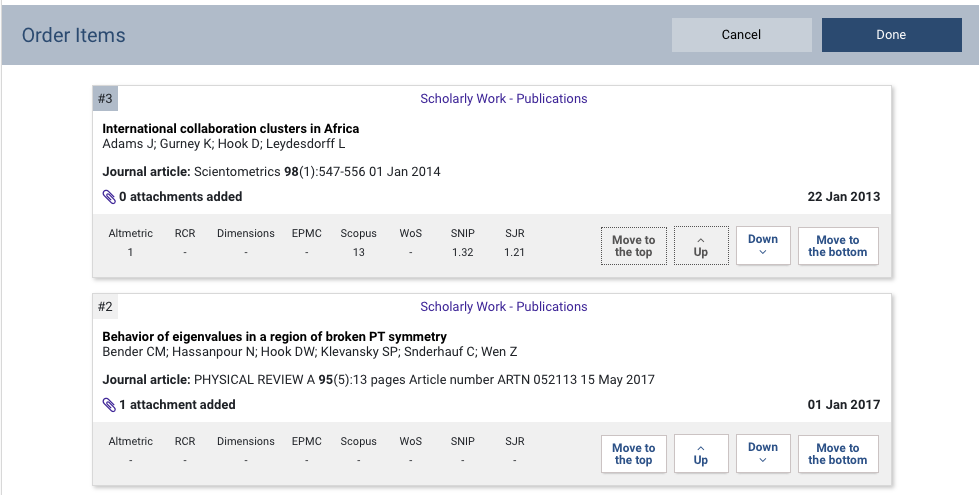Open Scholarly Work - Publications link in item #3
979x495 pixels.
[503, 99]
